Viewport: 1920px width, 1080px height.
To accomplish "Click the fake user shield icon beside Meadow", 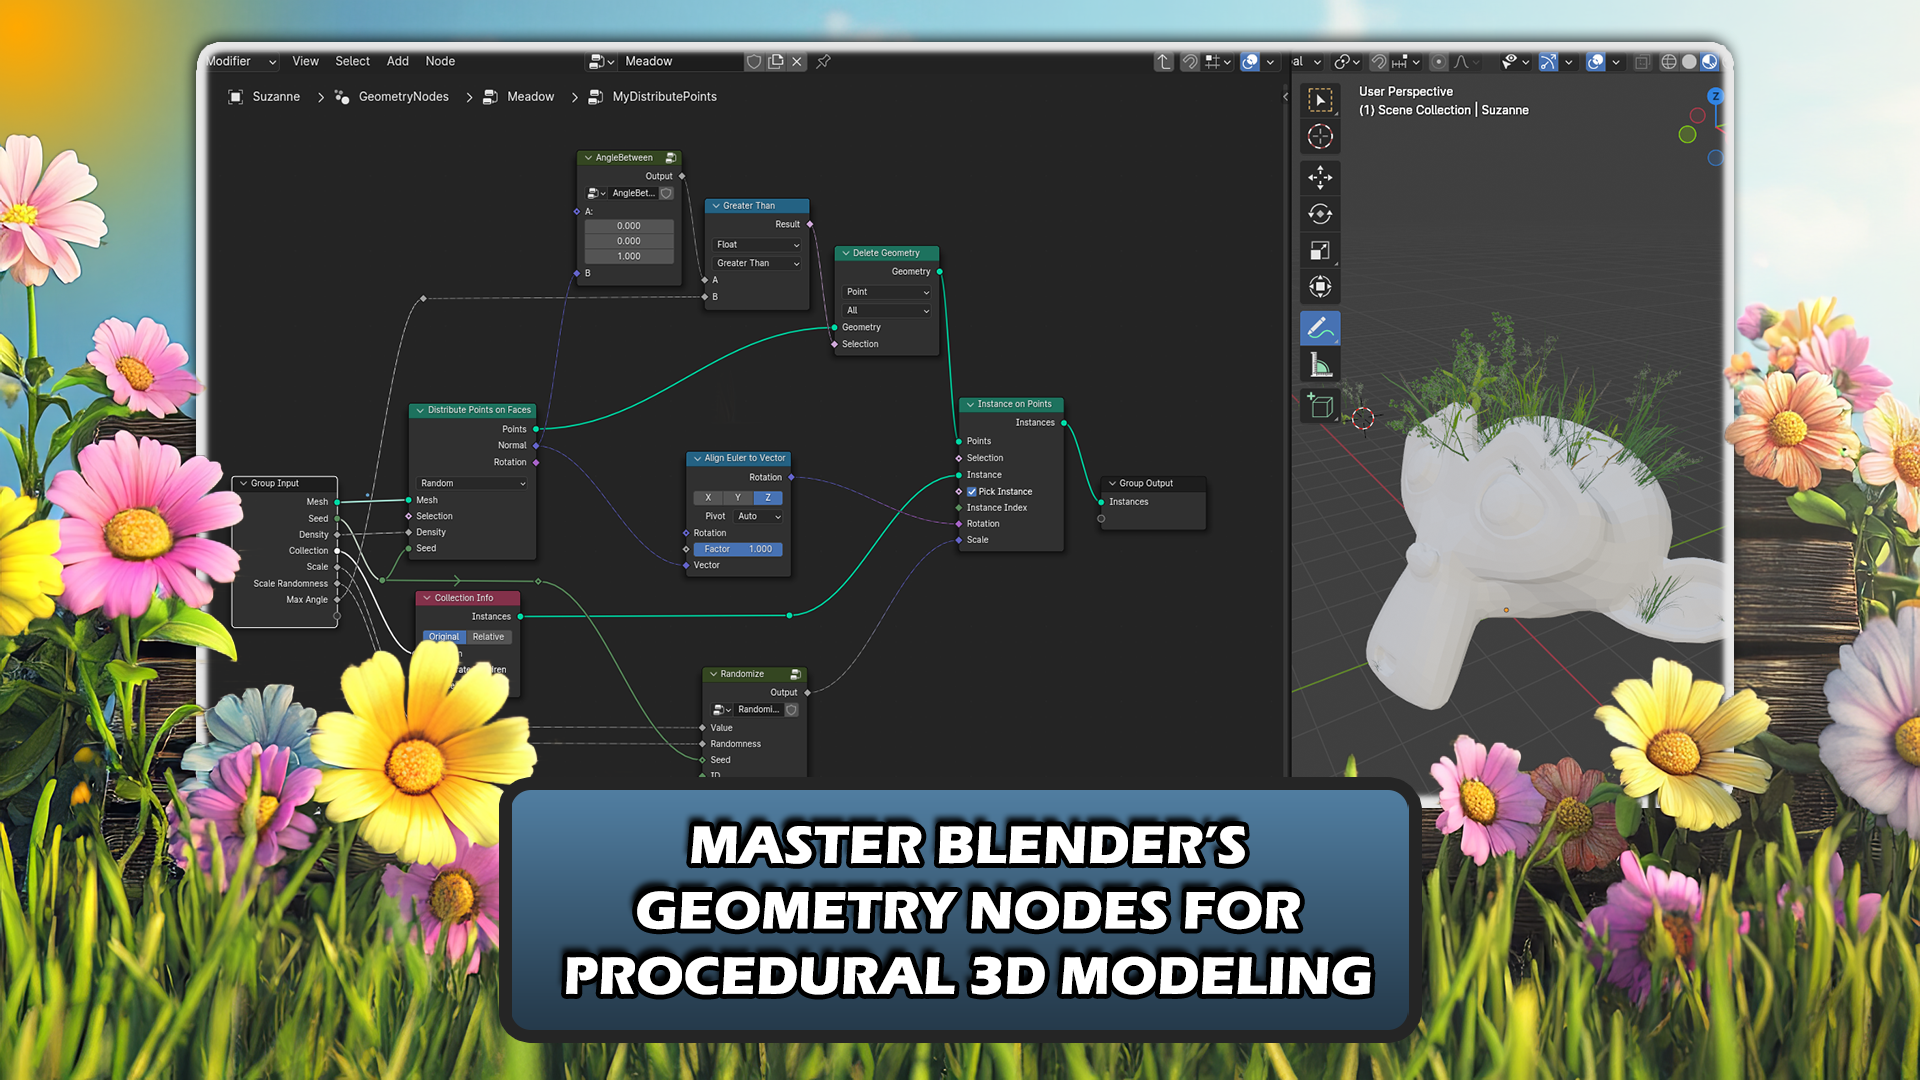I will tap(754, 62).
